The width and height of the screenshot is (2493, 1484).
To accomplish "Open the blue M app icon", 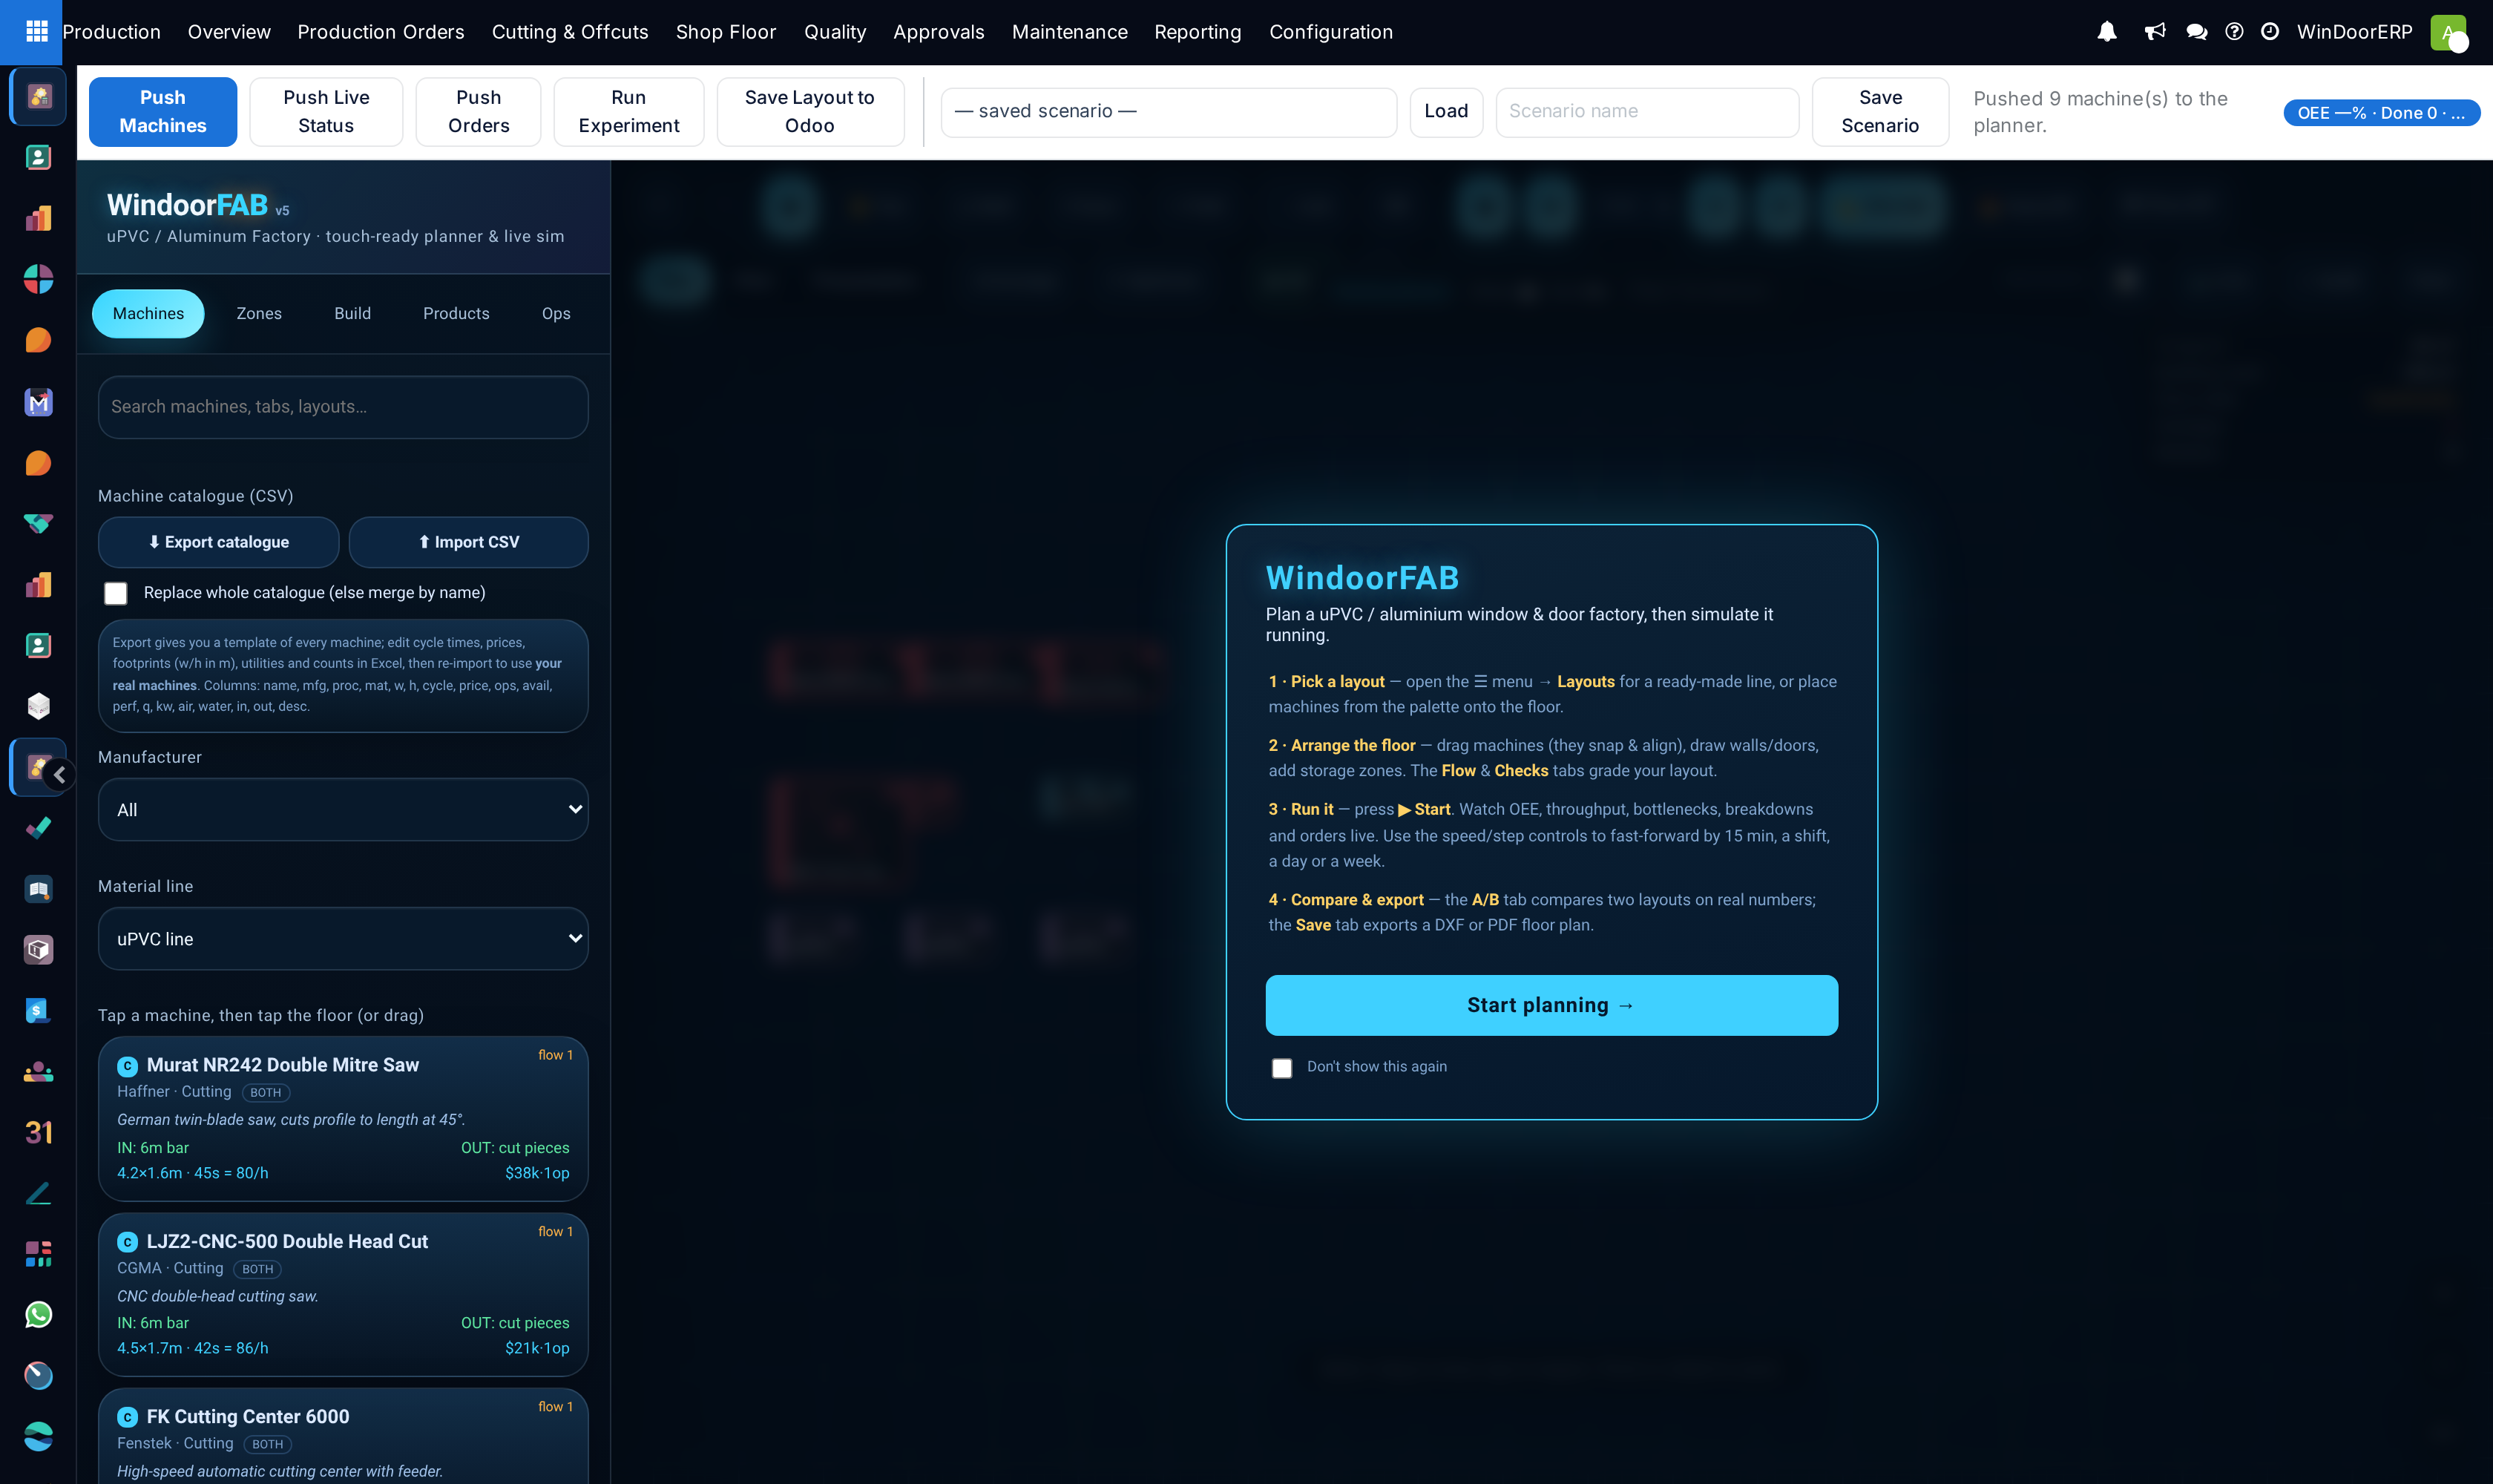I will 38,402.
